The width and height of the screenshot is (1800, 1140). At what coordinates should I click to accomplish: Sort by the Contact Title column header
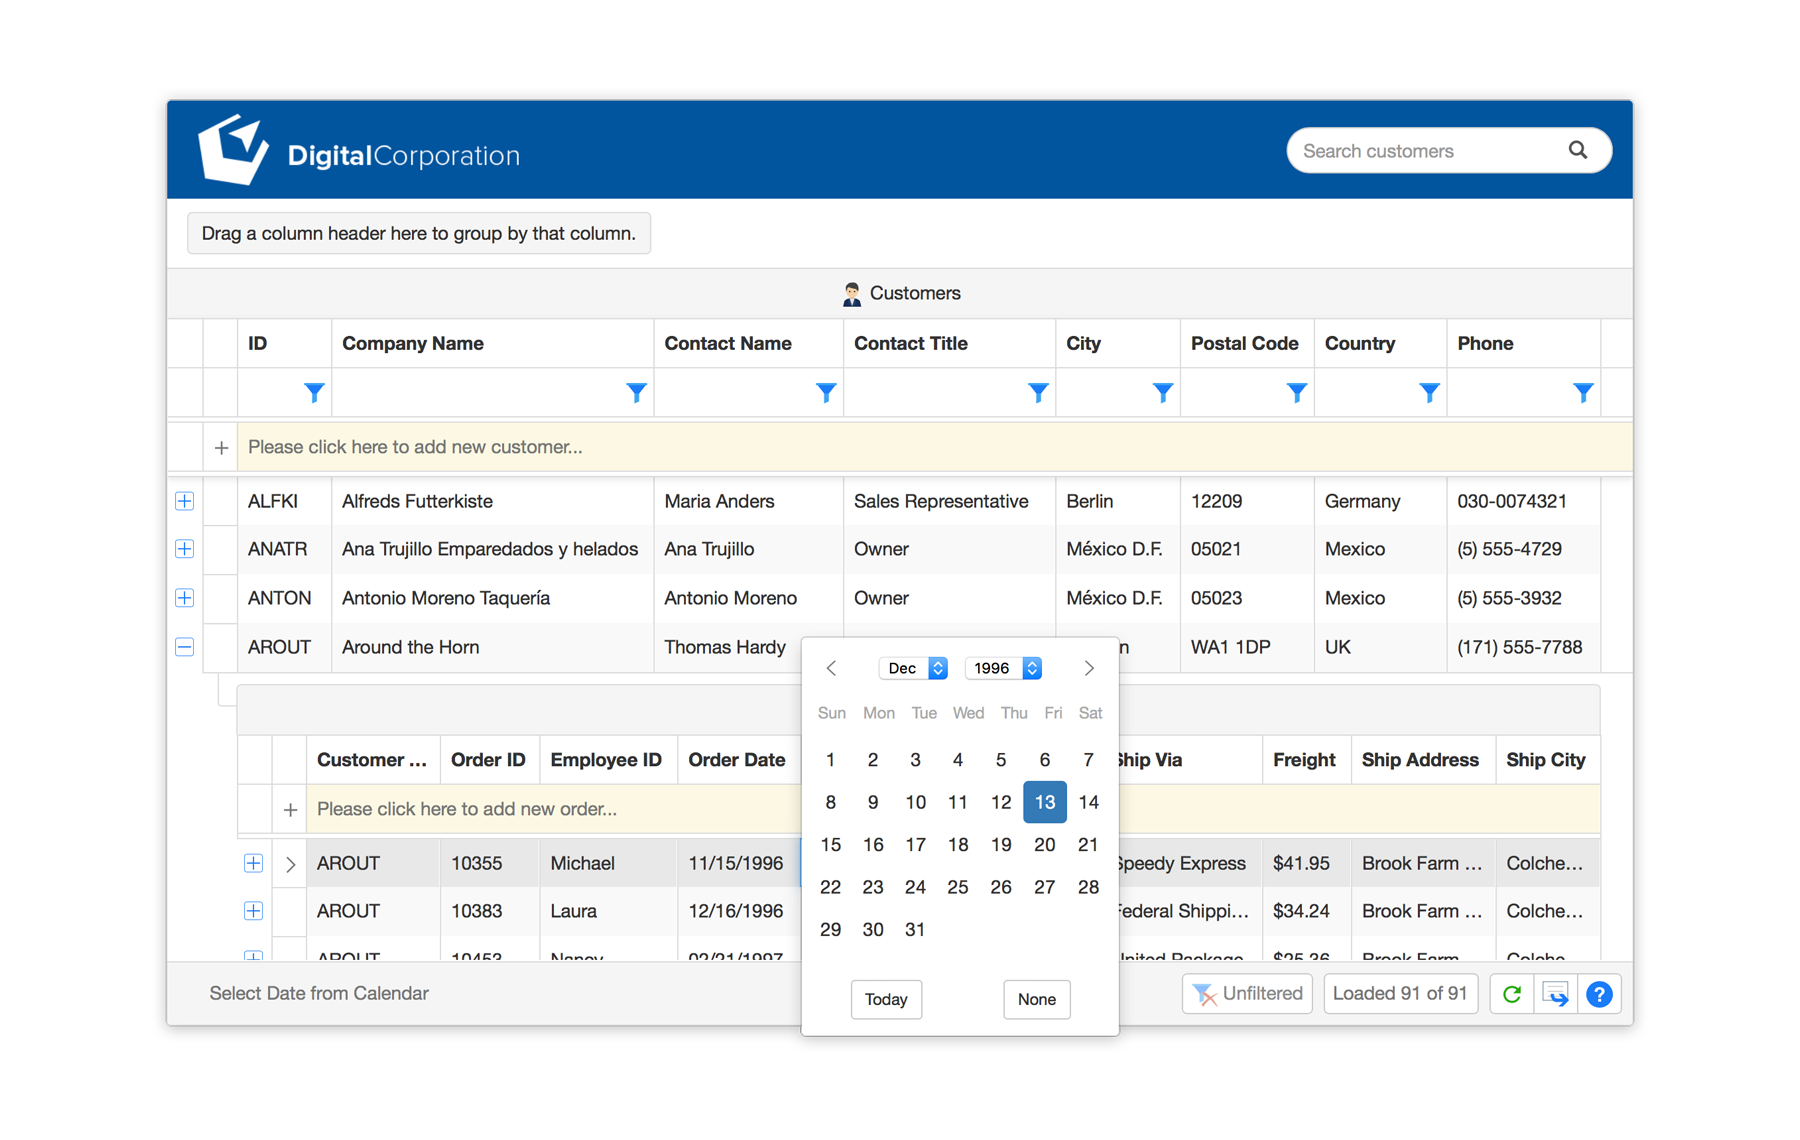[910, 343]
